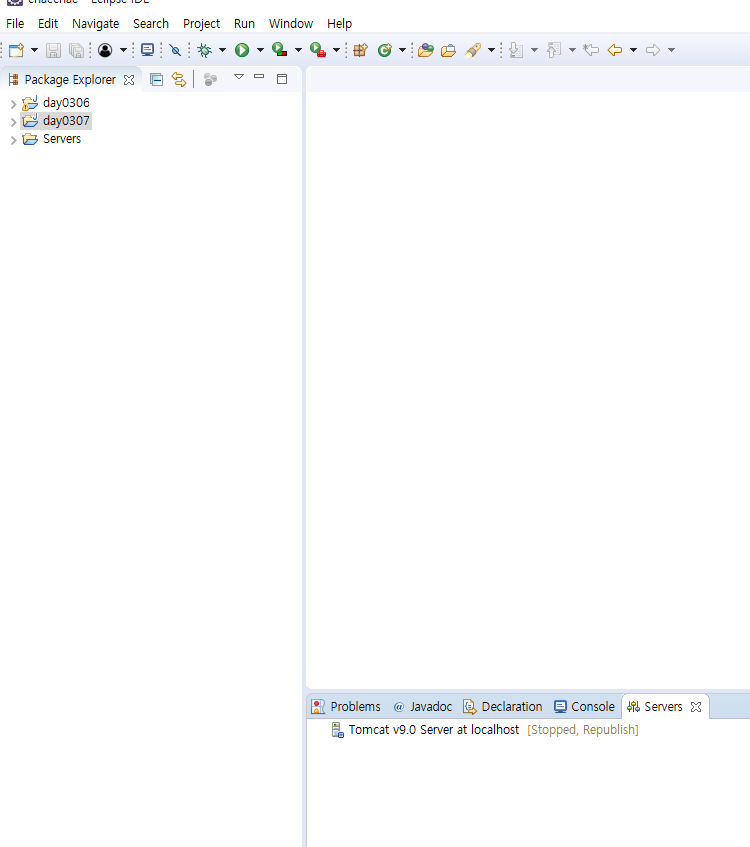The width and height of the screenshot is (750, 847).
Task: Click the Previous Annotation icon
Action: click(554, 50)
